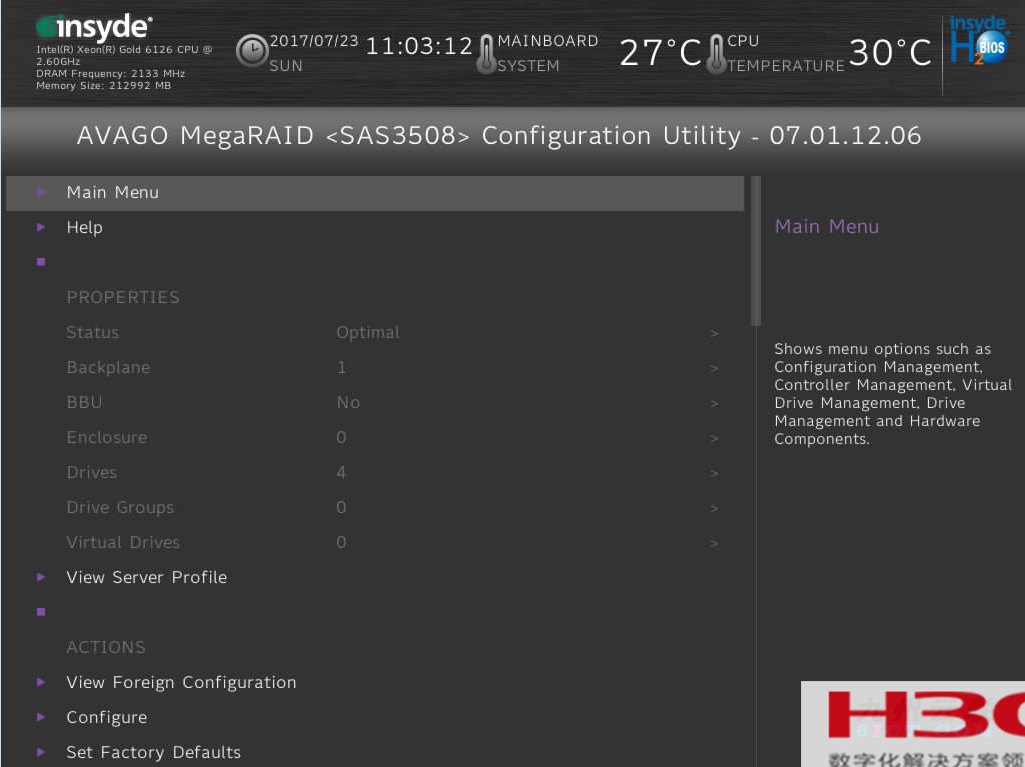Click the Drive Groups row label
The image size is (1025, 767).
pyautogui.click(x=120, y=508)
